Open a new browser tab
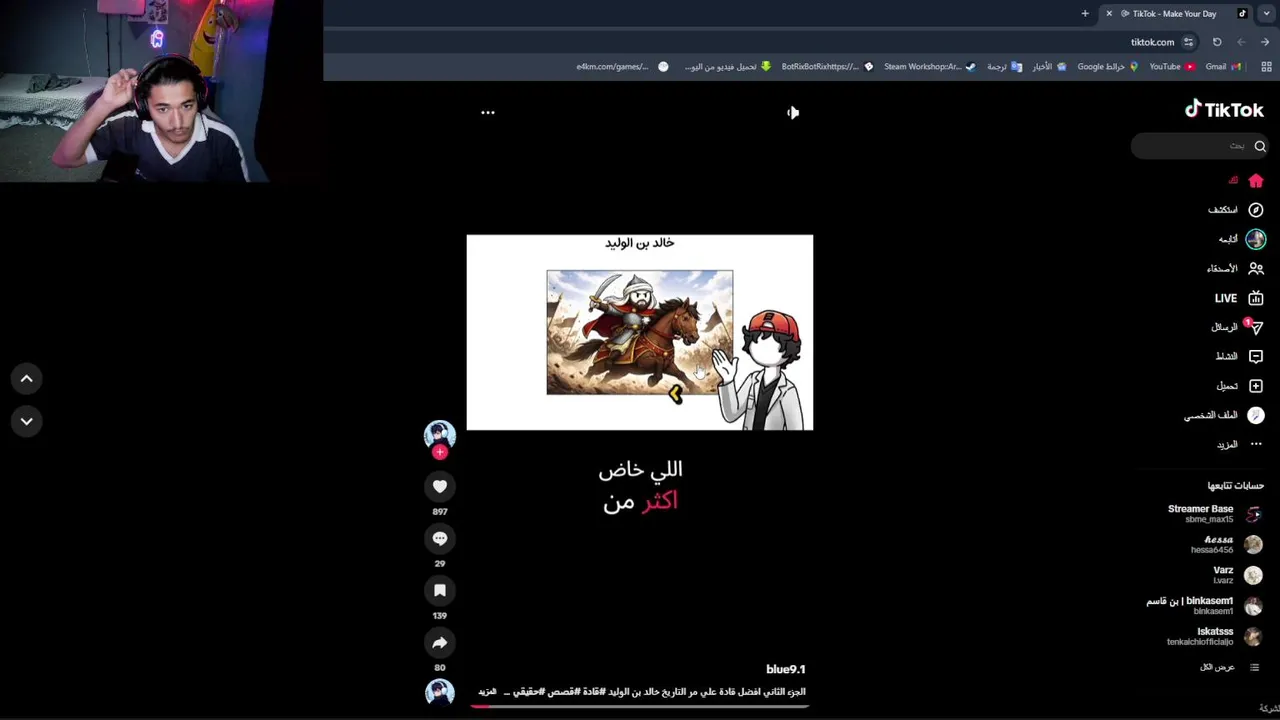This screenshot has width=1280, height=720. point(1085,13)
